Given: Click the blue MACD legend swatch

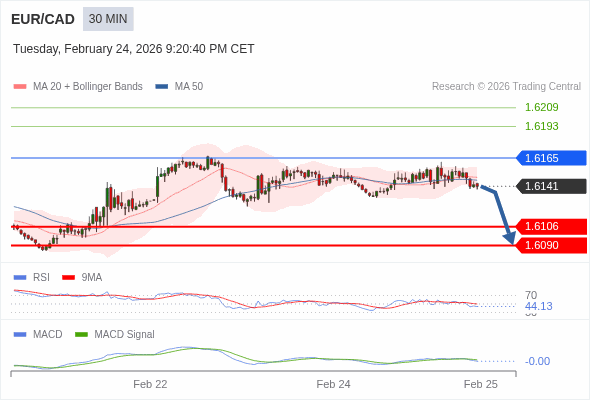Looking at the screenshot, I should [20, 335].
